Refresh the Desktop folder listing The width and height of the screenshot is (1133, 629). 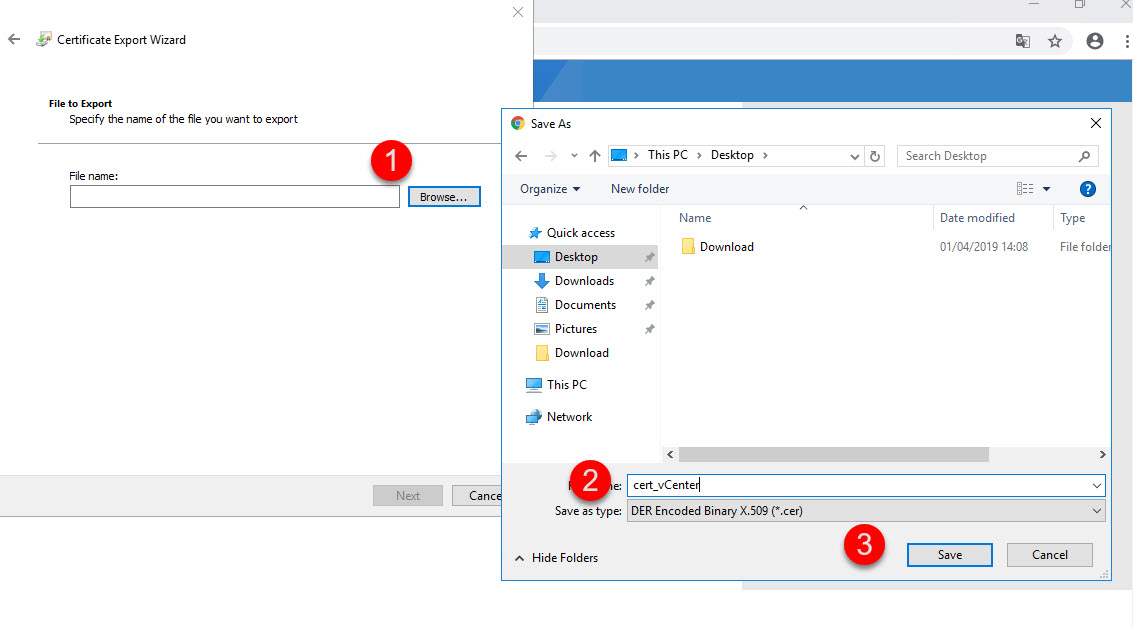click(876, 156)
